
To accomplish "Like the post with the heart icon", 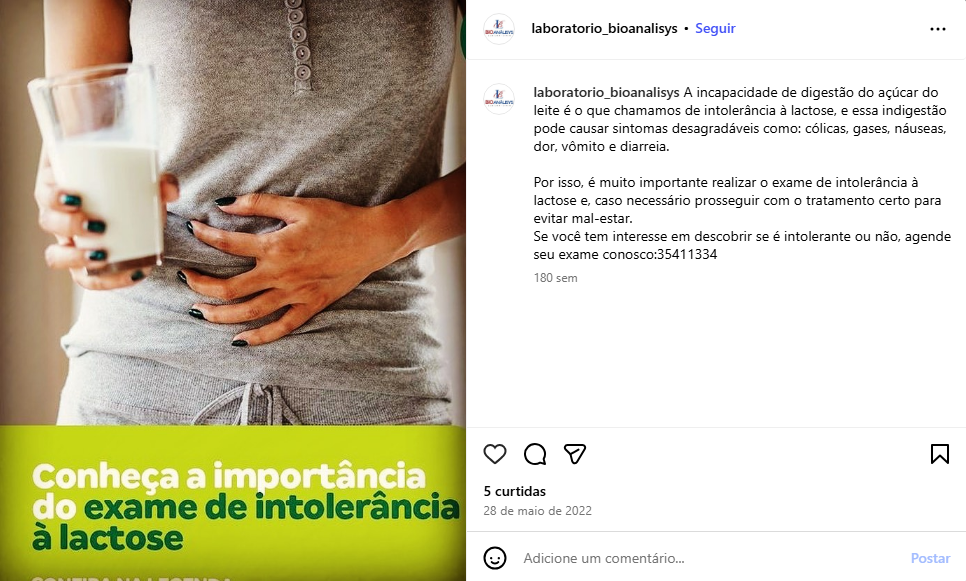I will point(495,454).
